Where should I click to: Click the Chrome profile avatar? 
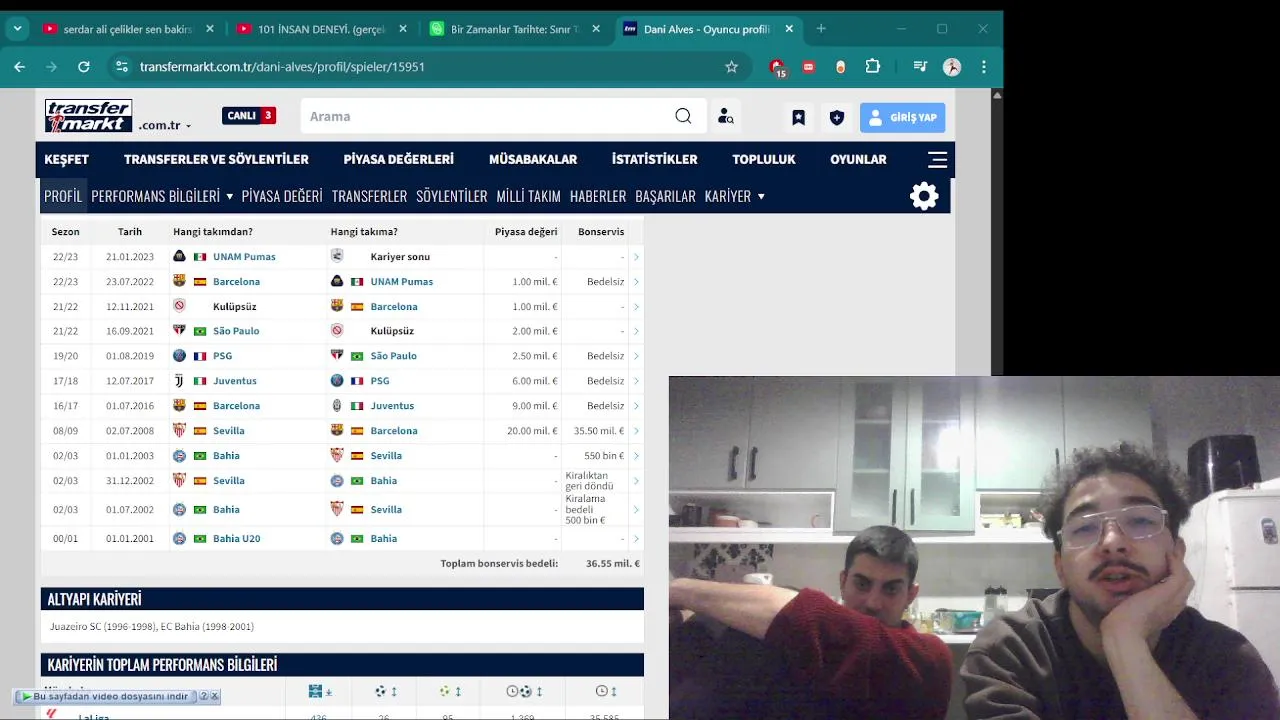pos(952,67)
